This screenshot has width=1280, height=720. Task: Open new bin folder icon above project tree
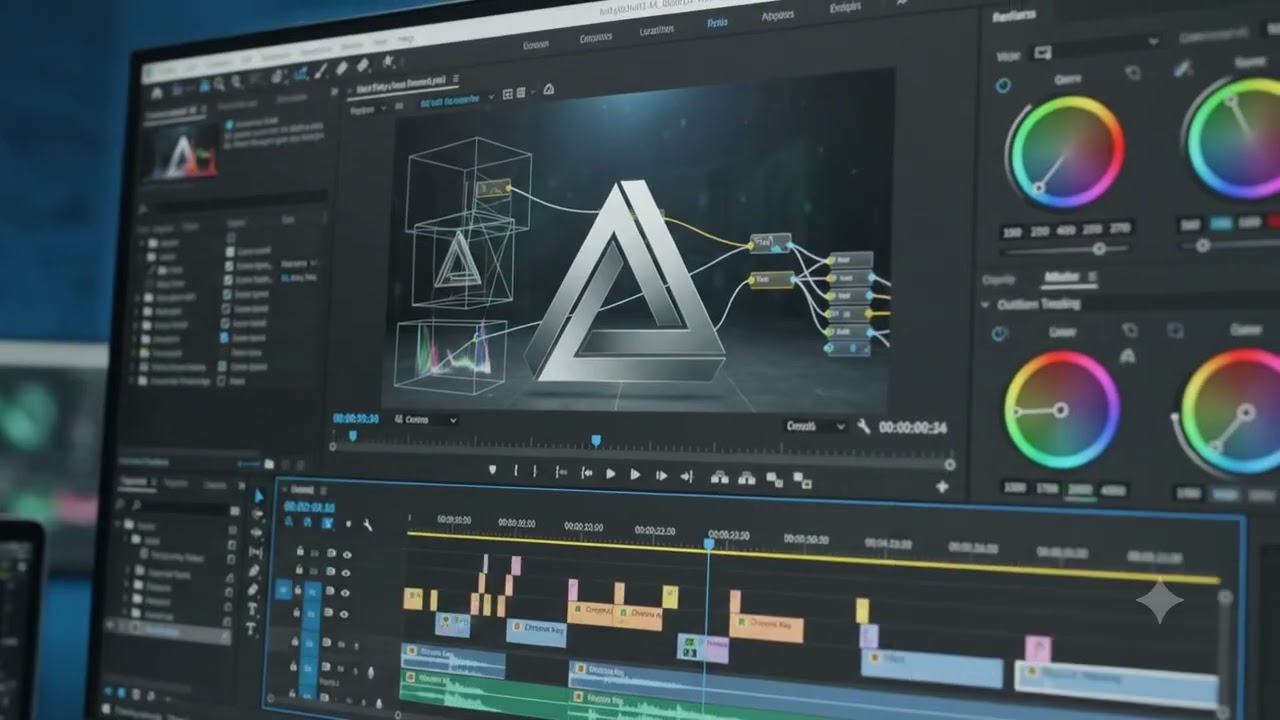click(x=269, y=464)
